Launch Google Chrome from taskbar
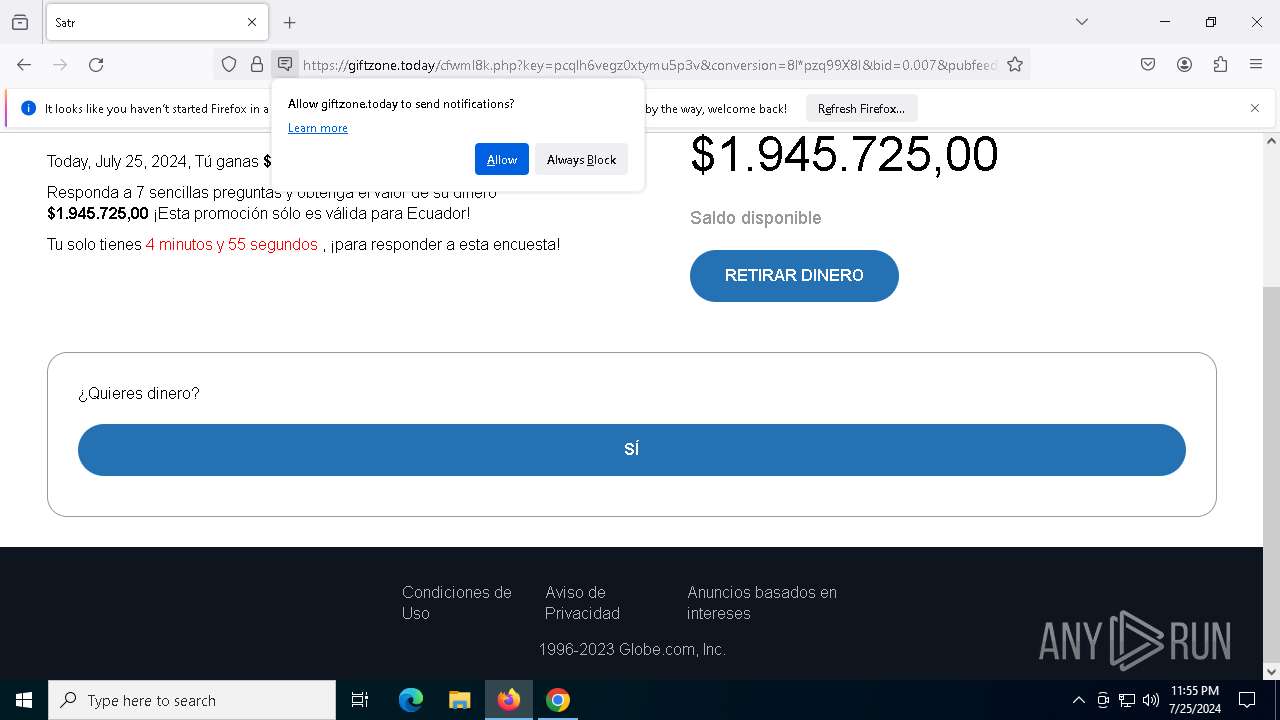Image resolution: width=1280 pixels, height=720 pixels. click(x=558, y=700)
